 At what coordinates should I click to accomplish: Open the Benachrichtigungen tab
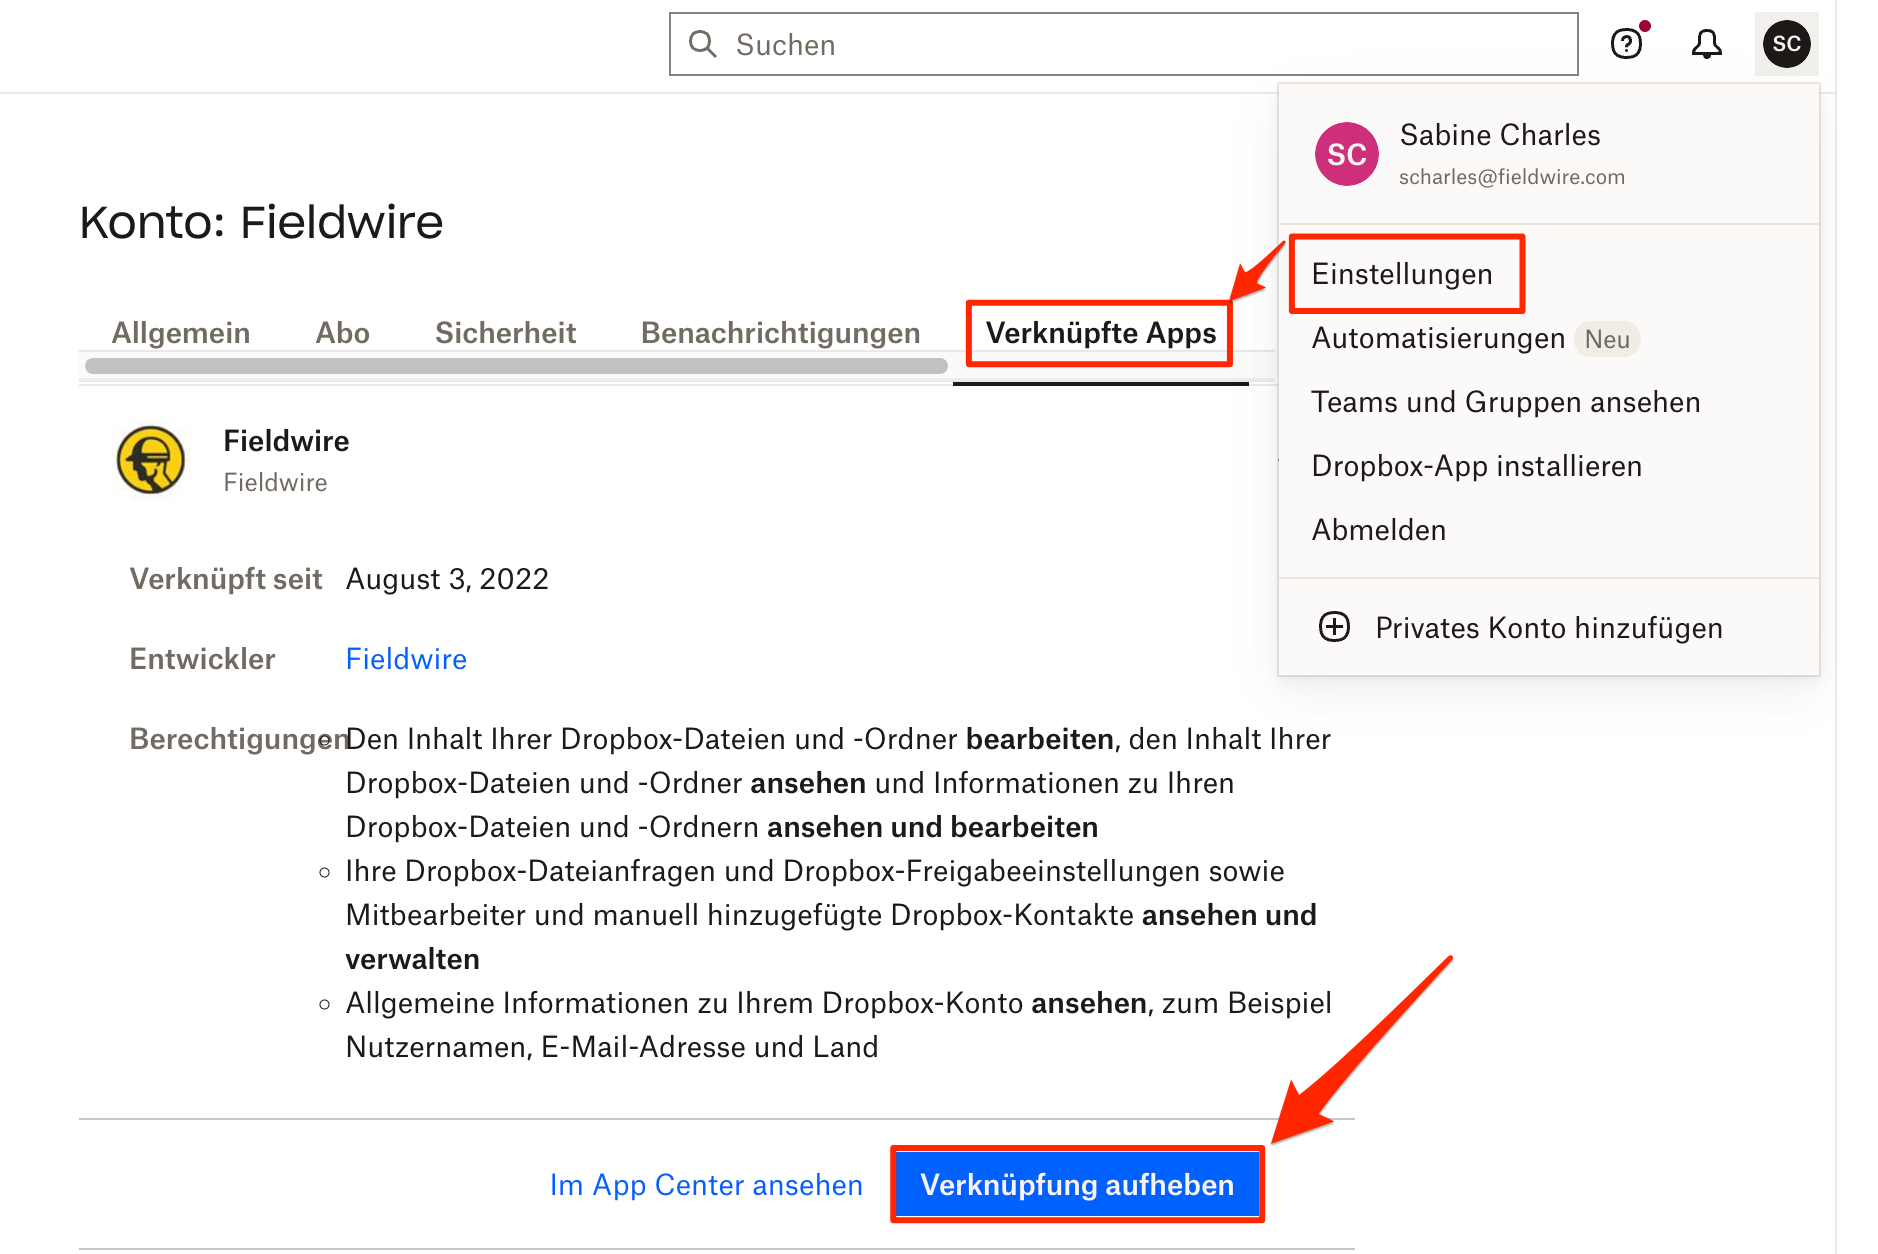pos(780,333)
